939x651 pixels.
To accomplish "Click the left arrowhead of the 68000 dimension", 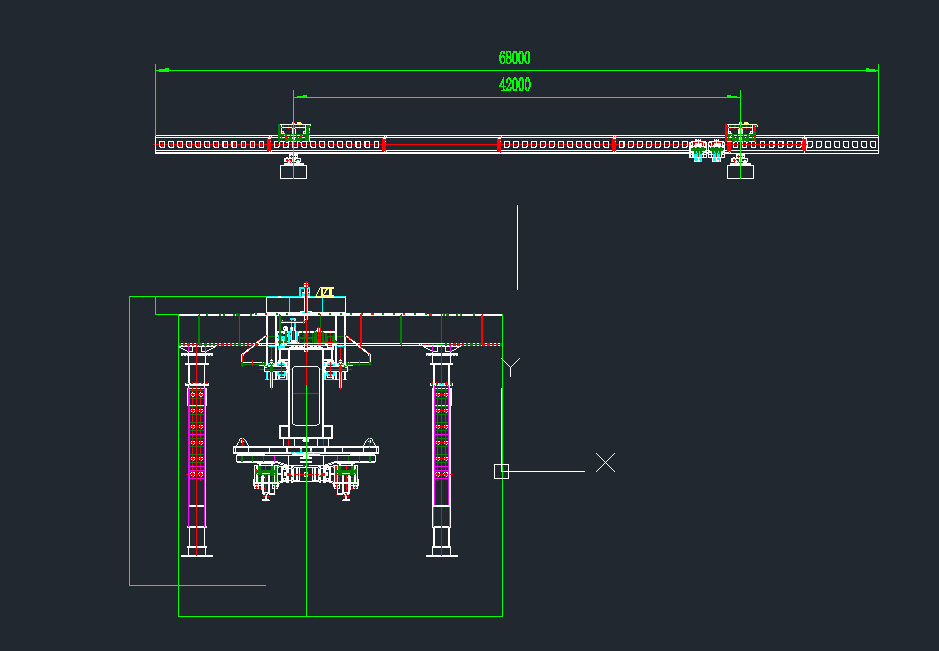I will point(160,70).
